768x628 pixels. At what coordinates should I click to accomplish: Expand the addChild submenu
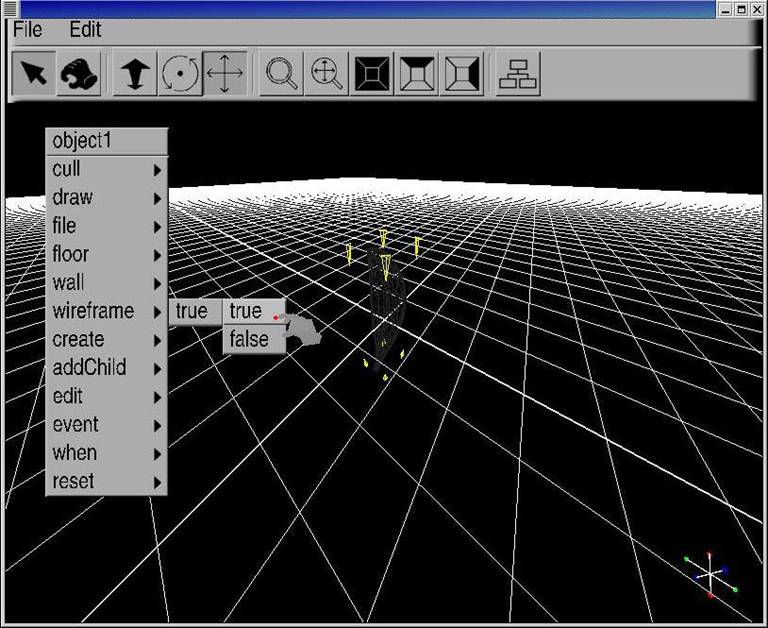pyautogui.click(x=107, y=368)
